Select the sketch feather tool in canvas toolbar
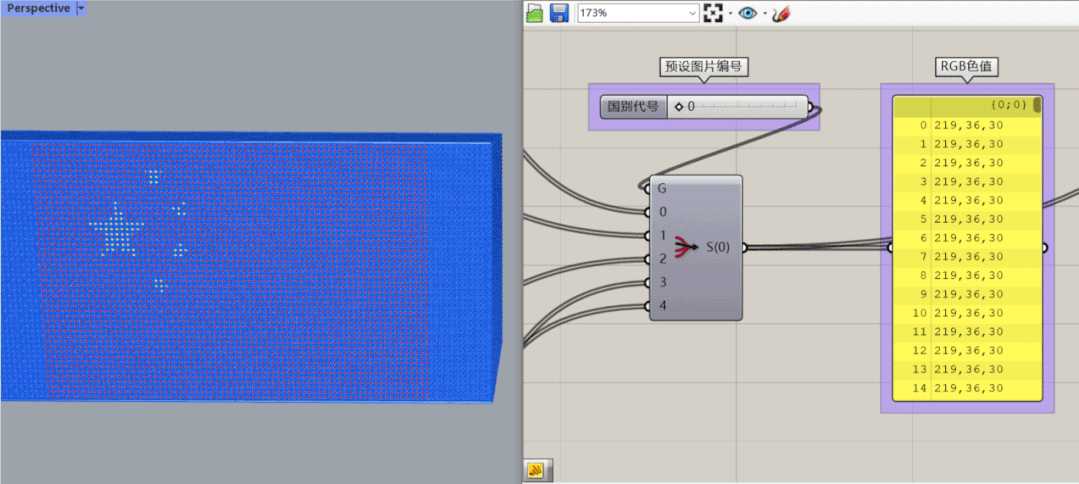Viewport: 1079px width, 484px height. tap(781, 12)
